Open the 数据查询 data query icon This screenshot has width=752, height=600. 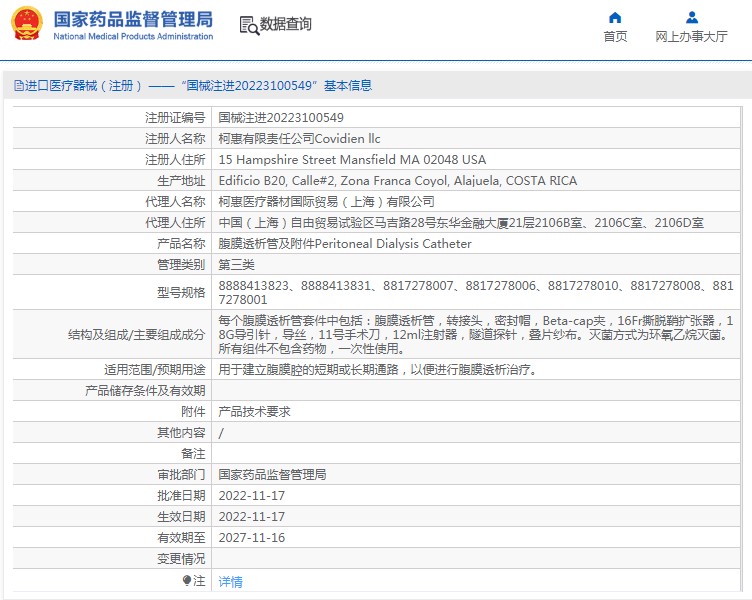coord(248,25)
